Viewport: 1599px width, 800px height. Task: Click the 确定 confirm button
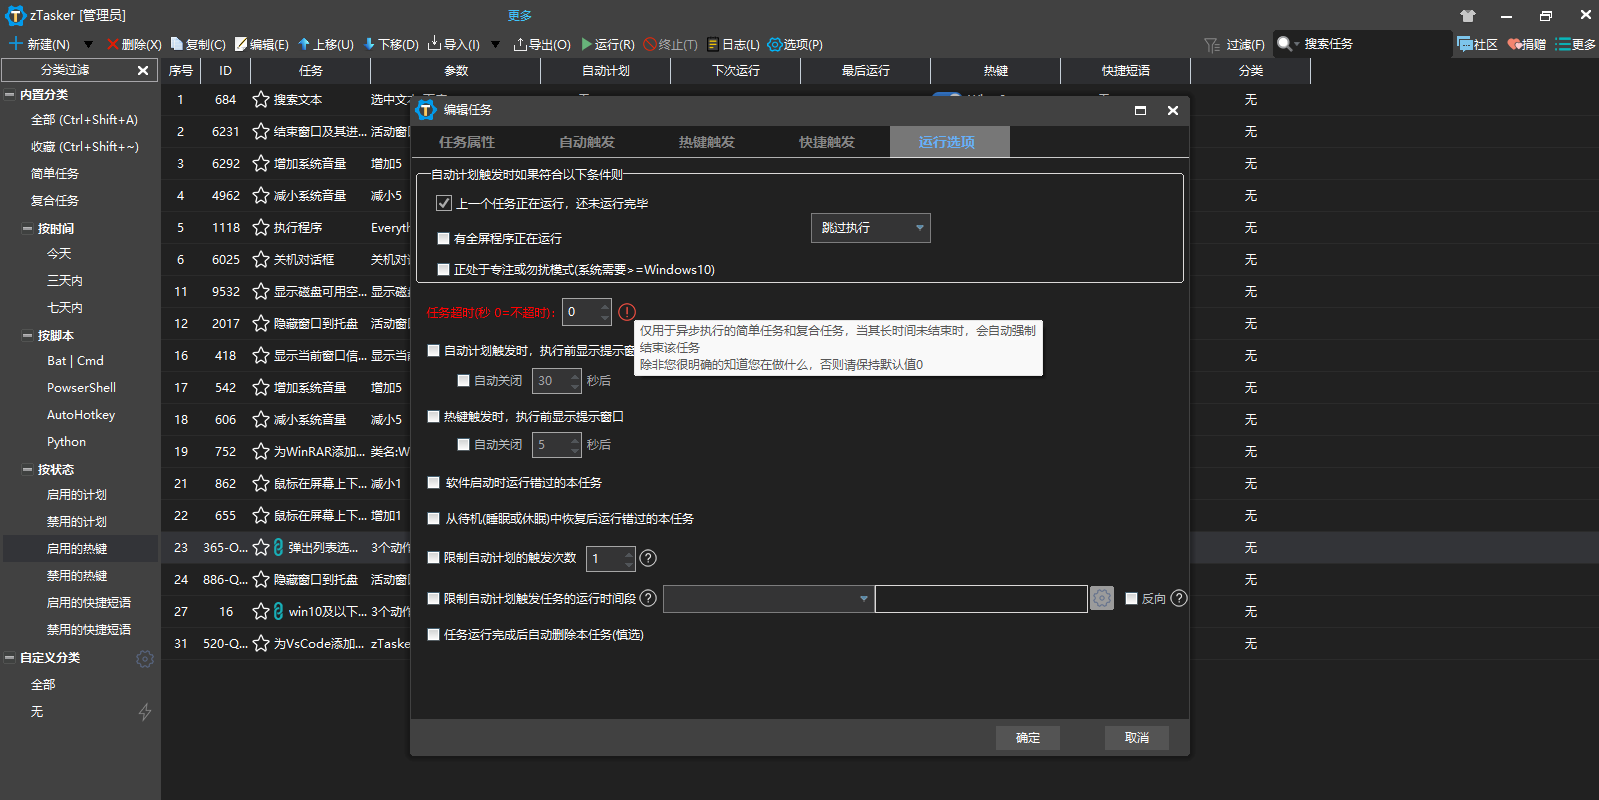click(1027, 738)
